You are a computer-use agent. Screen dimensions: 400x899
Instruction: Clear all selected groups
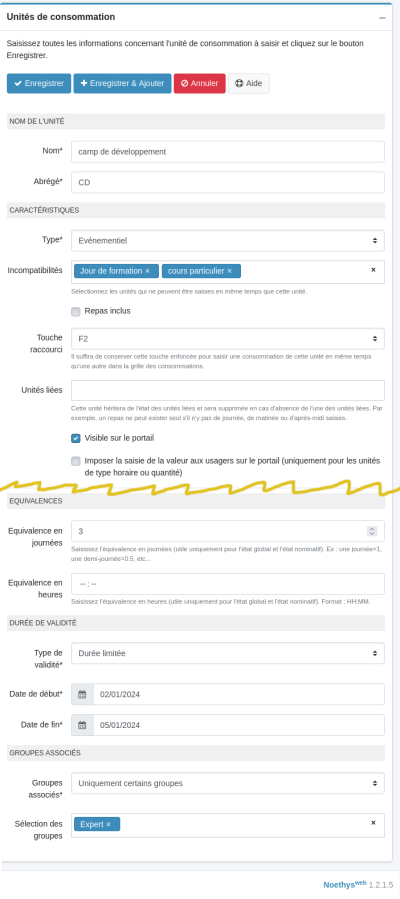373,823
